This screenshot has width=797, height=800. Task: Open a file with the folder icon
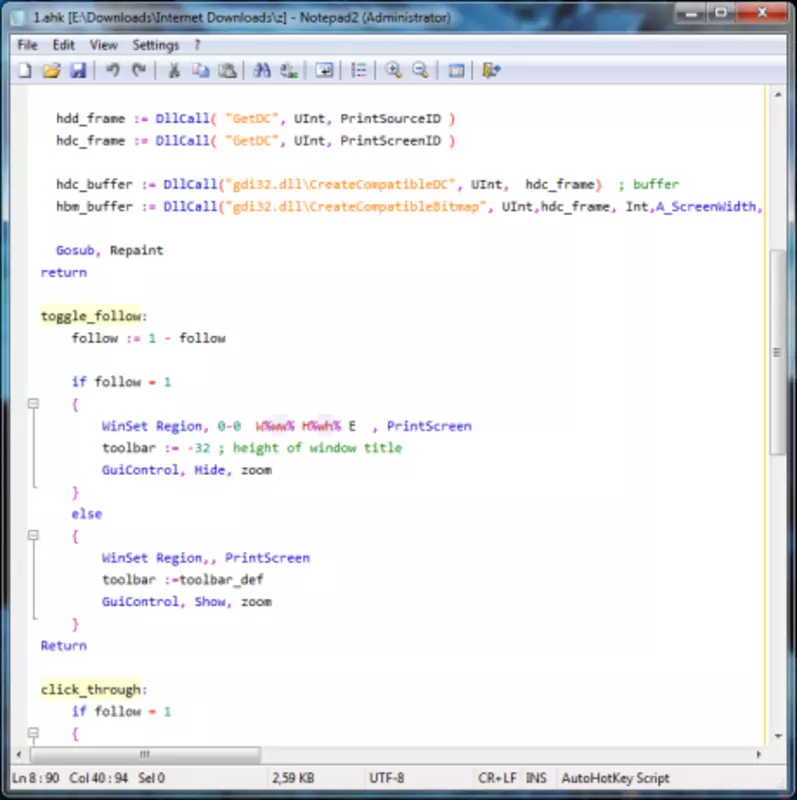pos(52,70)
